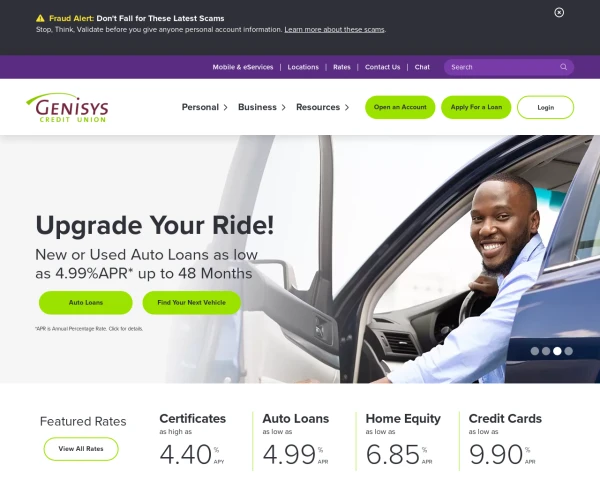
Task: Select the fourth carousel slide dot
Action: click(569, 351)
